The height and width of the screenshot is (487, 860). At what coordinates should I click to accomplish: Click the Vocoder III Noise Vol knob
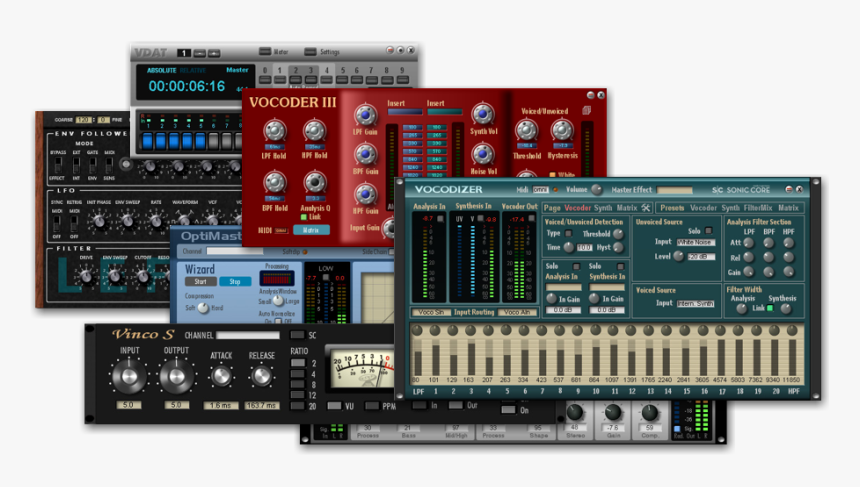[x=483, y=155]
